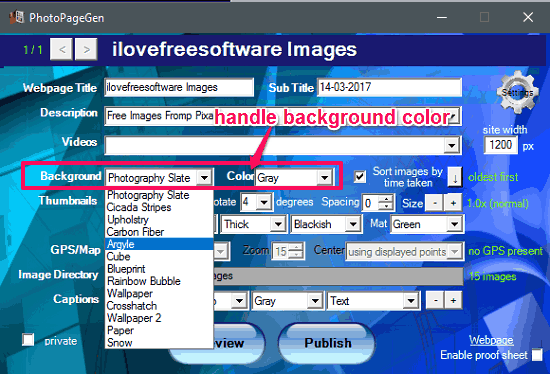Screen dimensions: 550x374
Task: Decrease thumbnail size with minus button
Action: [x=435, y=203]
